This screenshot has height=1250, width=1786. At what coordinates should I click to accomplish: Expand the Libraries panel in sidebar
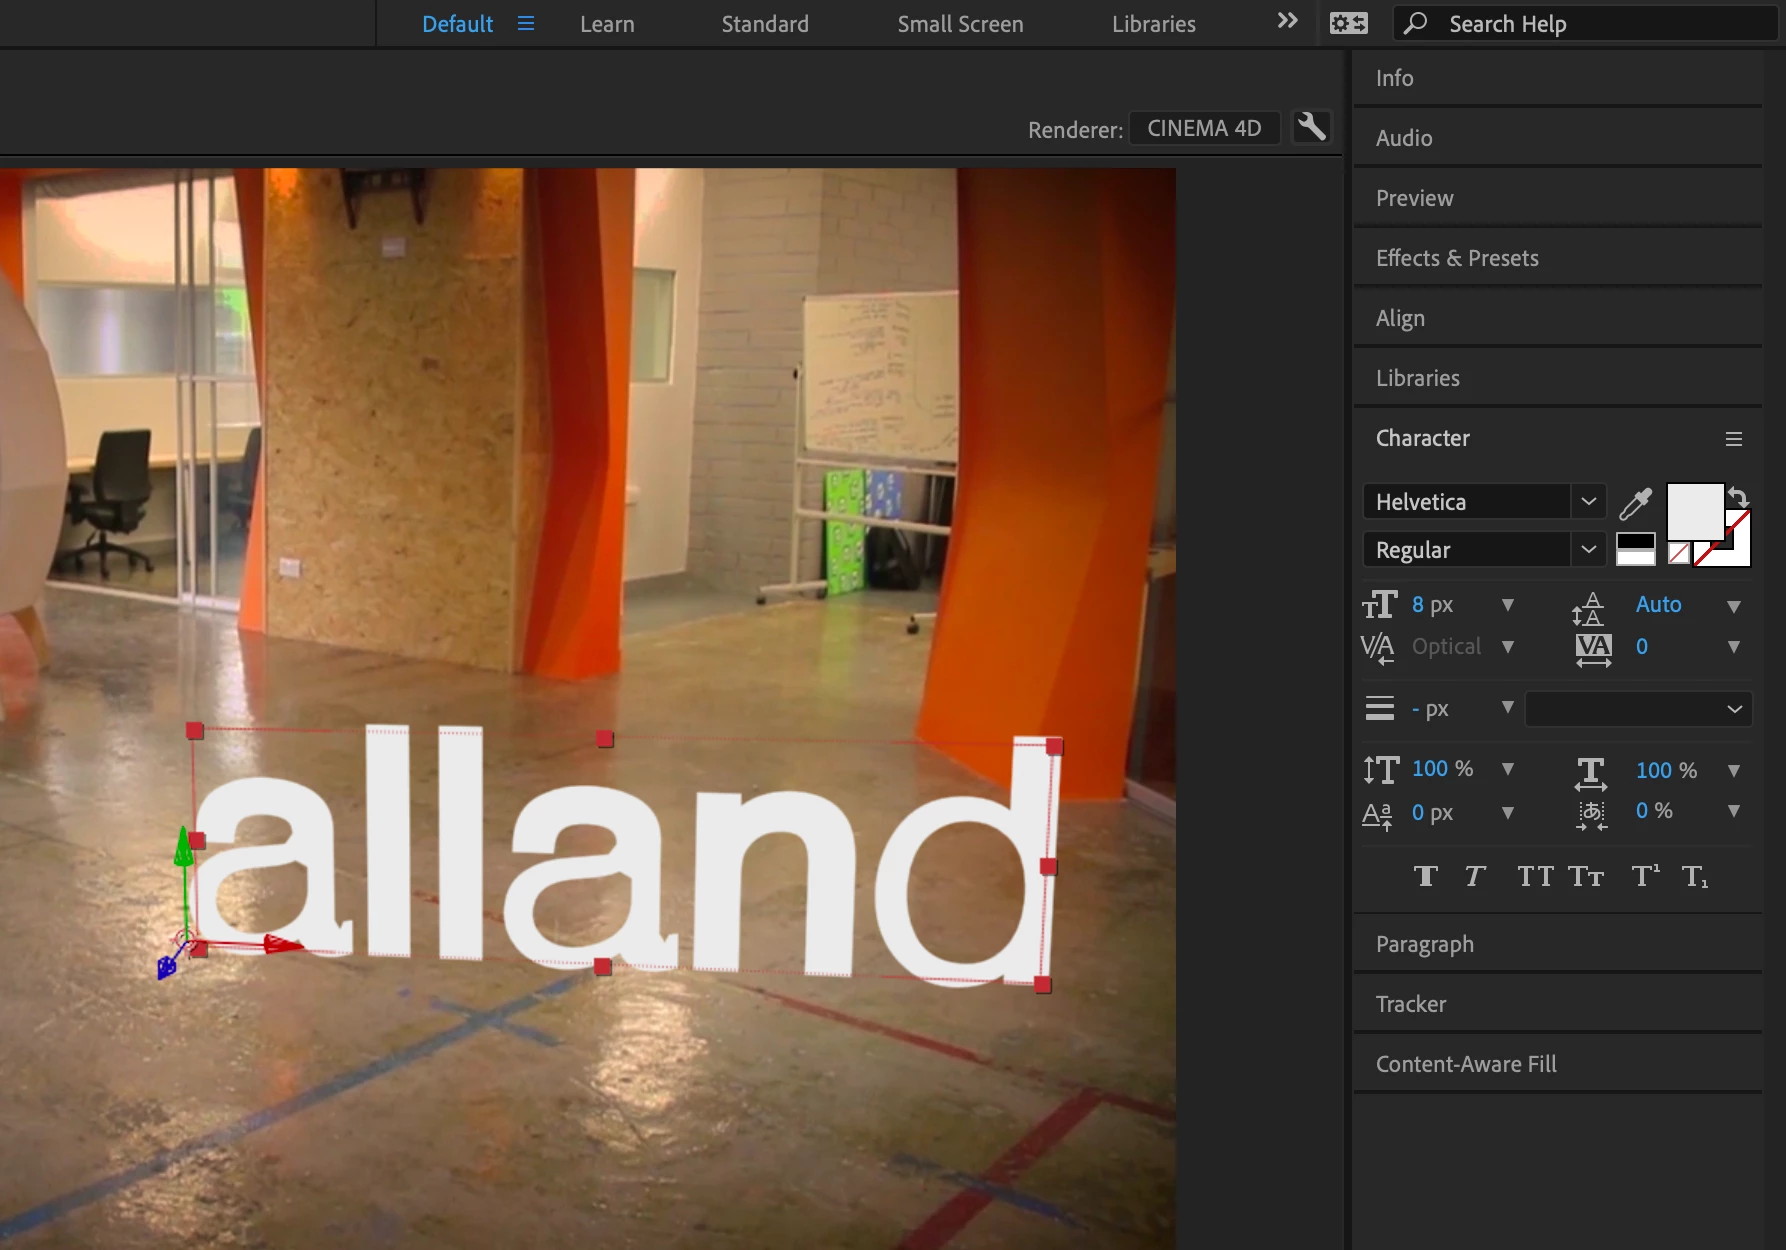[x=1557, y=378]
